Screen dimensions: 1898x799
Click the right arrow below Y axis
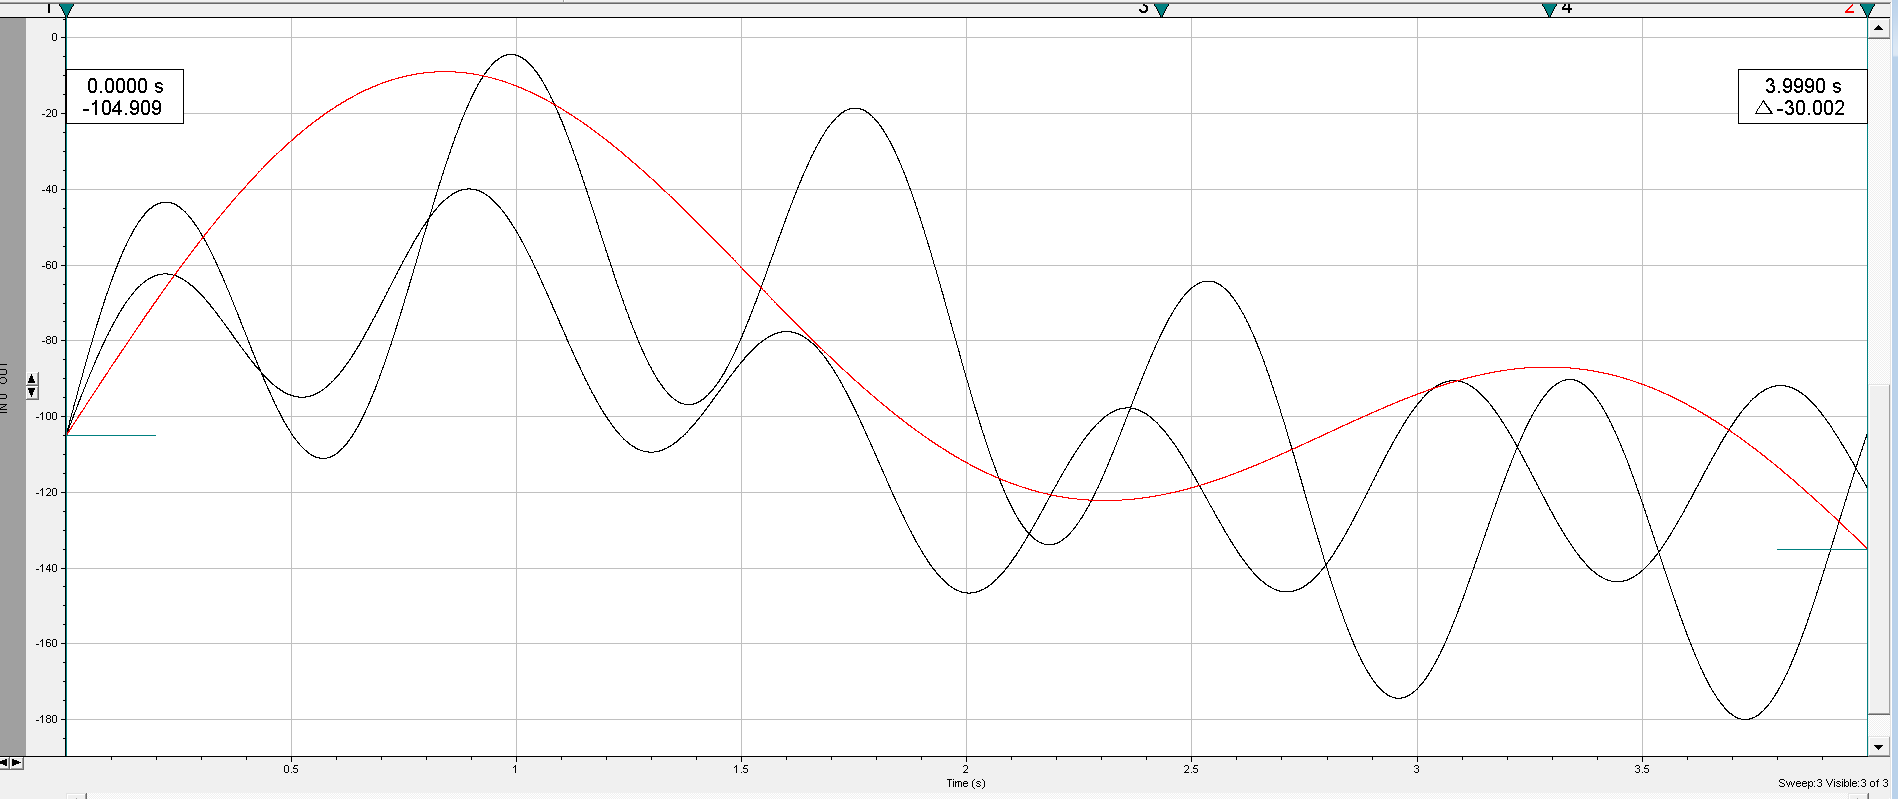point(16,763)
